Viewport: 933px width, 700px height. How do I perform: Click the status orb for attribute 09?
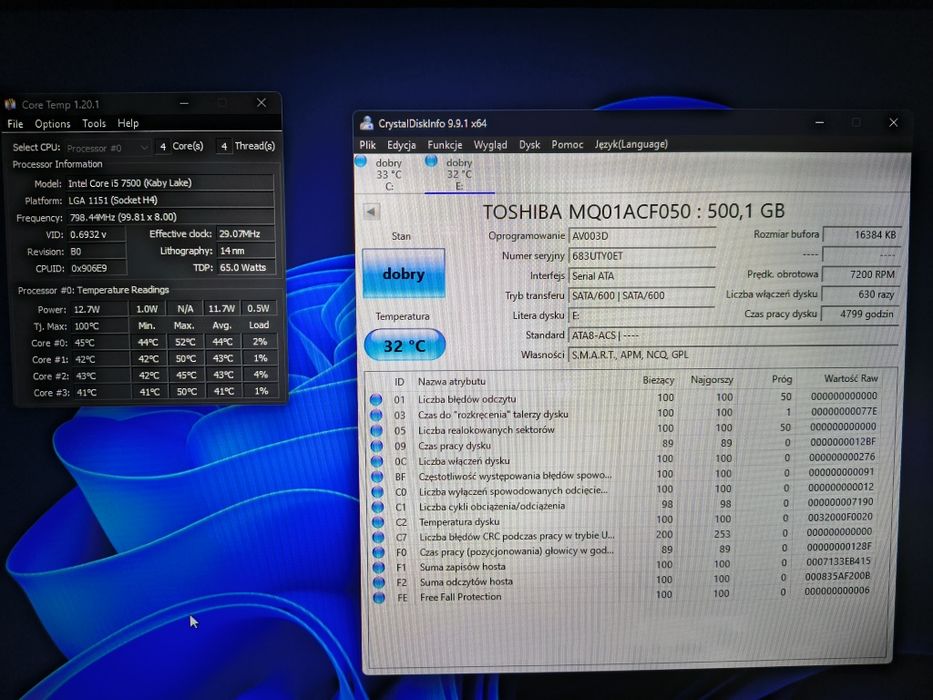pyautogui.click(x=377, y=446)
